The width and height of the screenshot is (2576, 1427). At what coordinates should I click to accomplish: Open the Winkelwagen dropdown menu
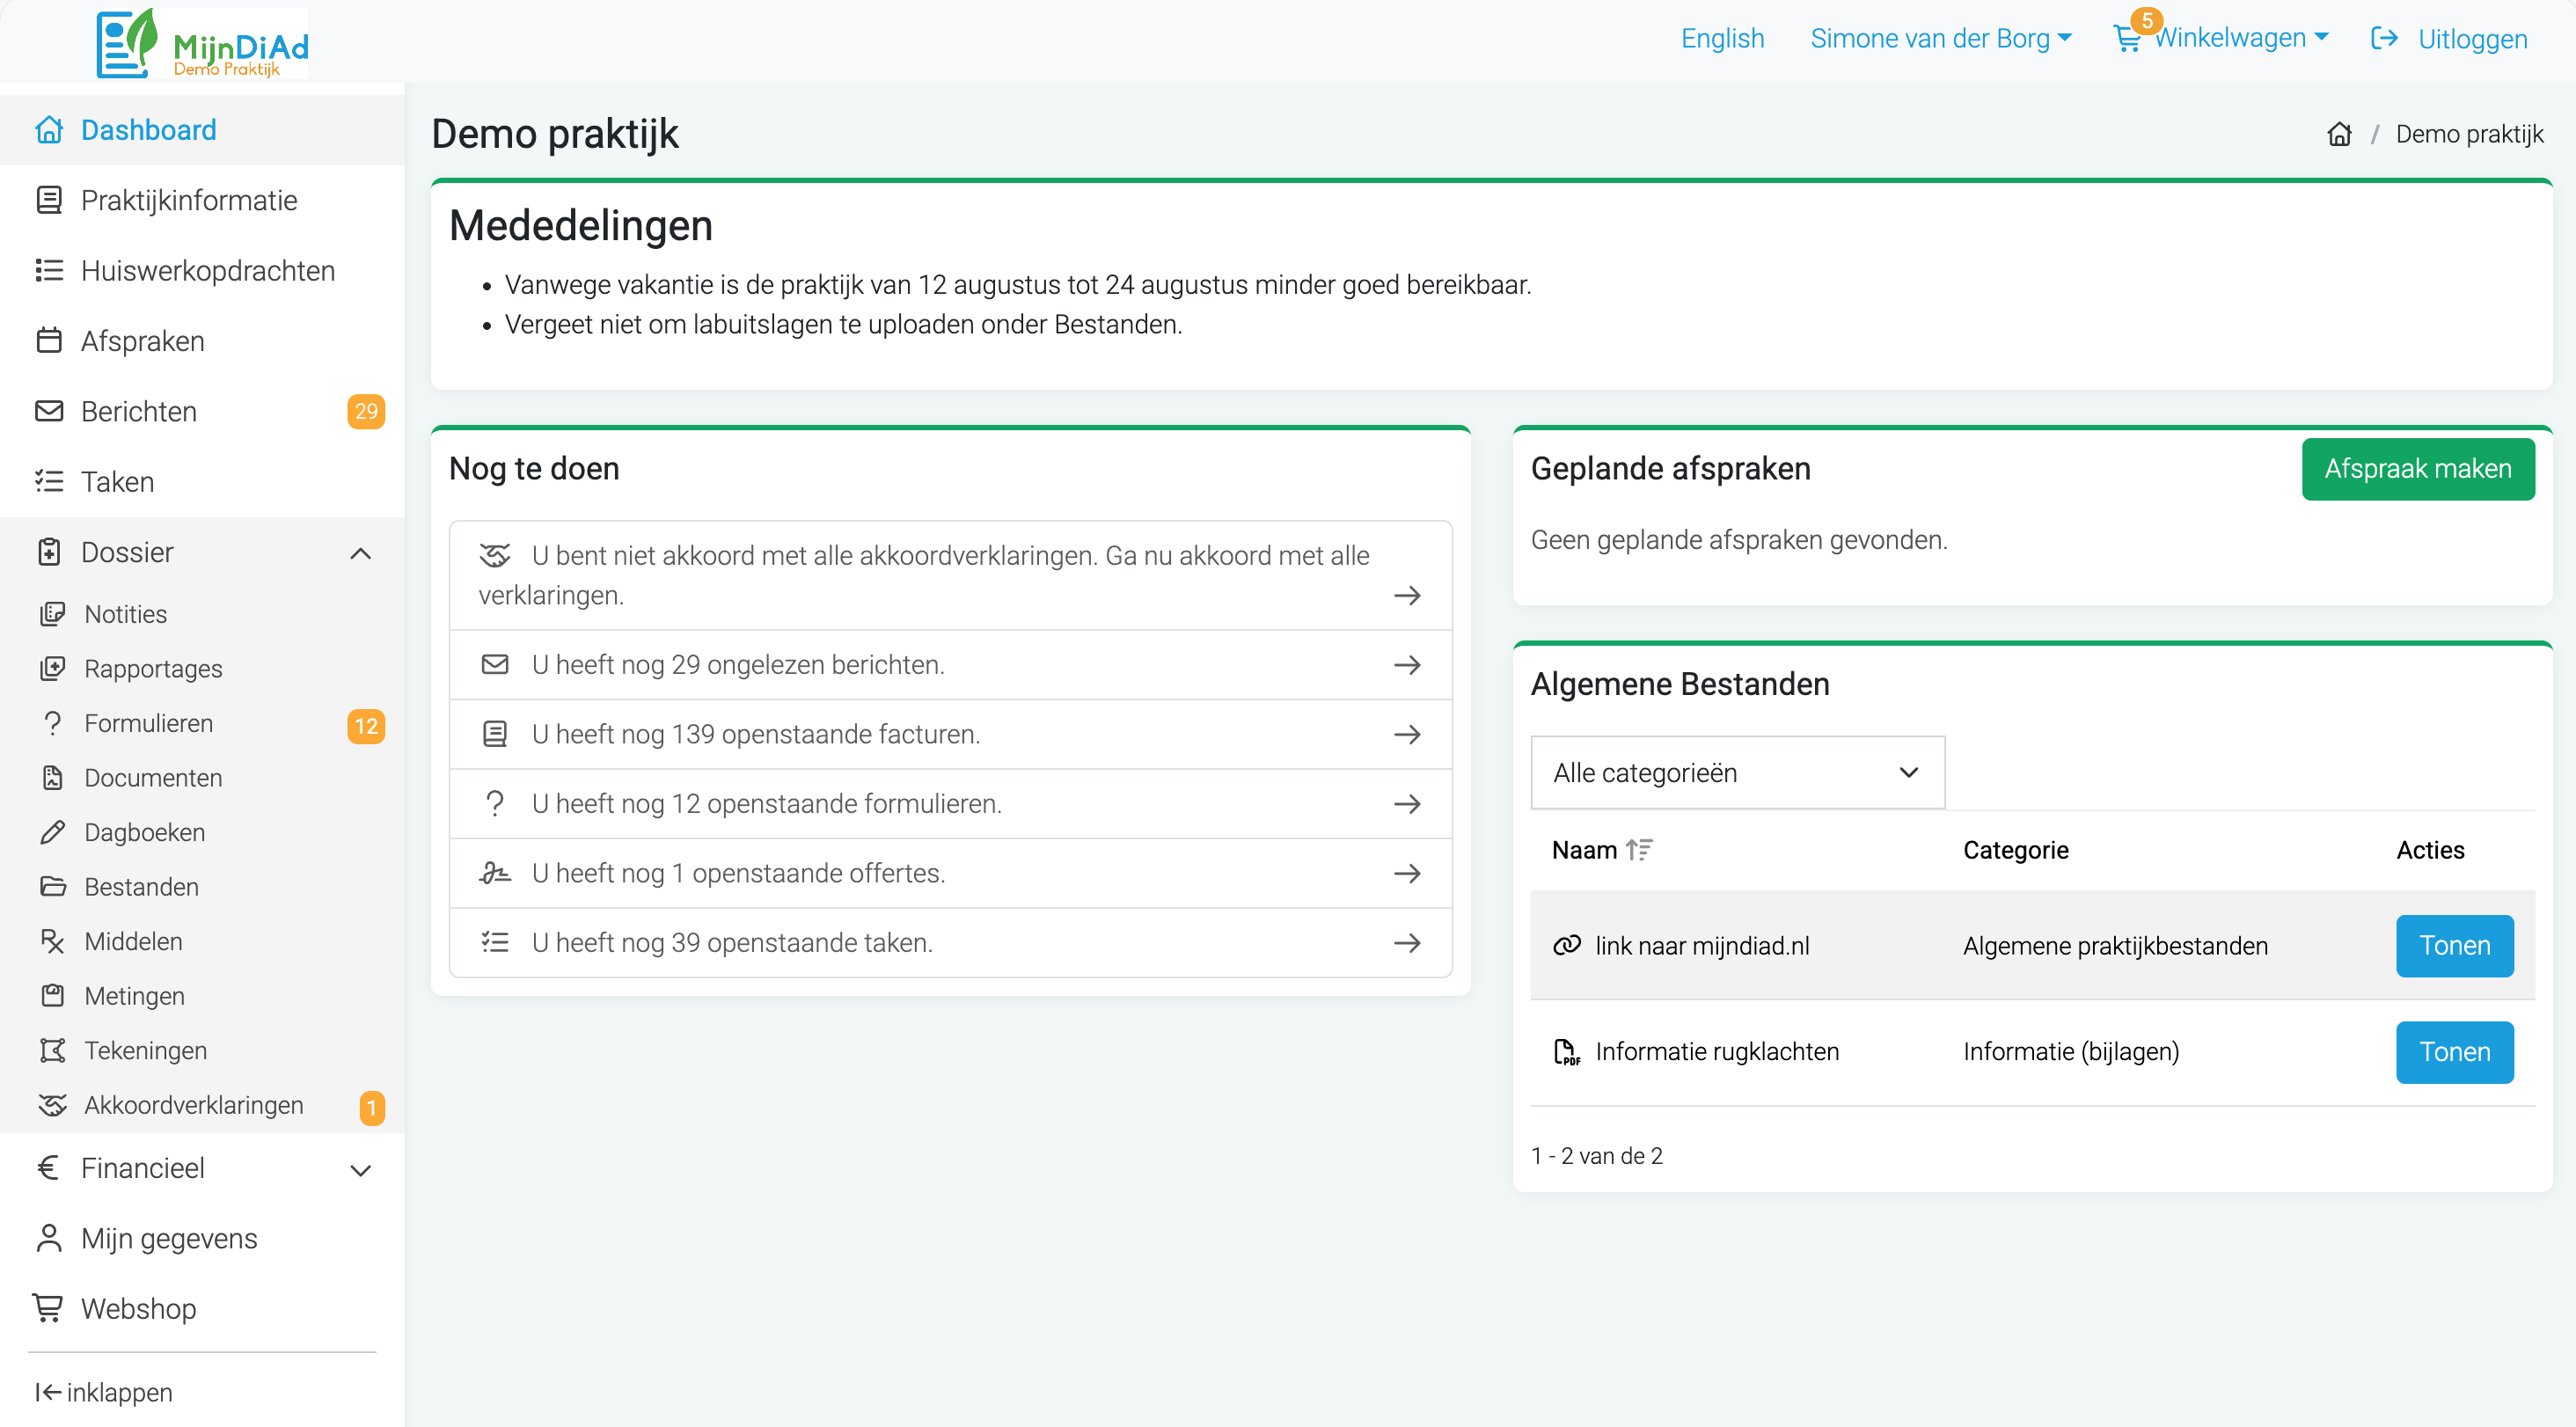tap(2242, 38)
